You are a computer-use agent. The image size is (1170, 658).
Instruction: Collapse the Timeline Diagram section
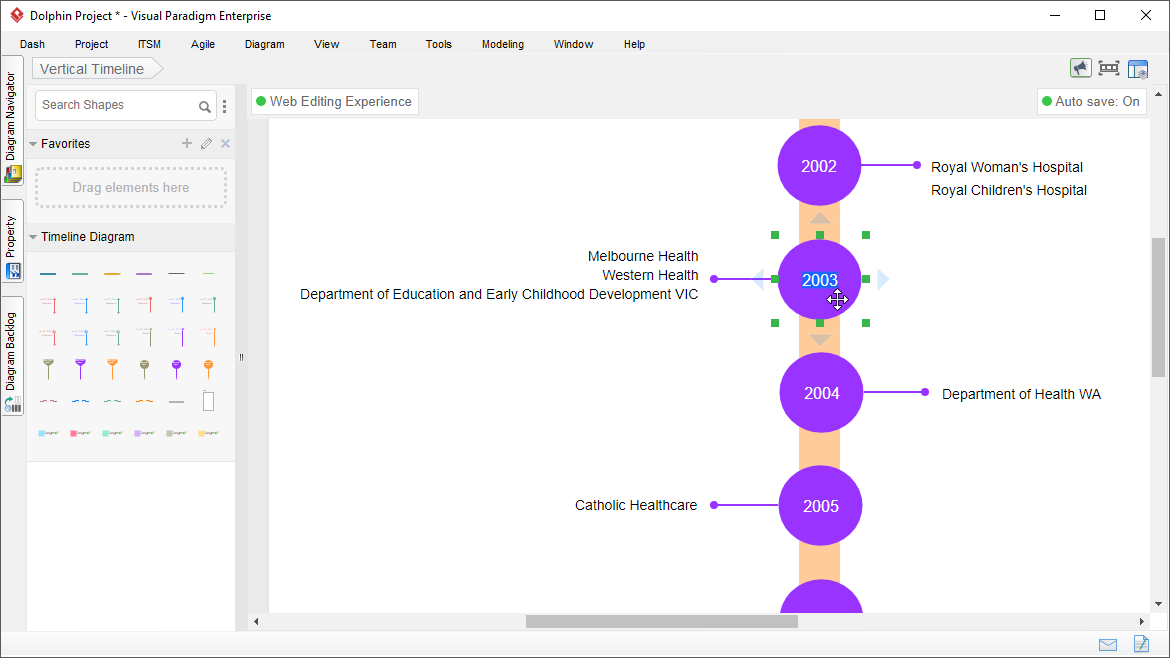point(33,237)
